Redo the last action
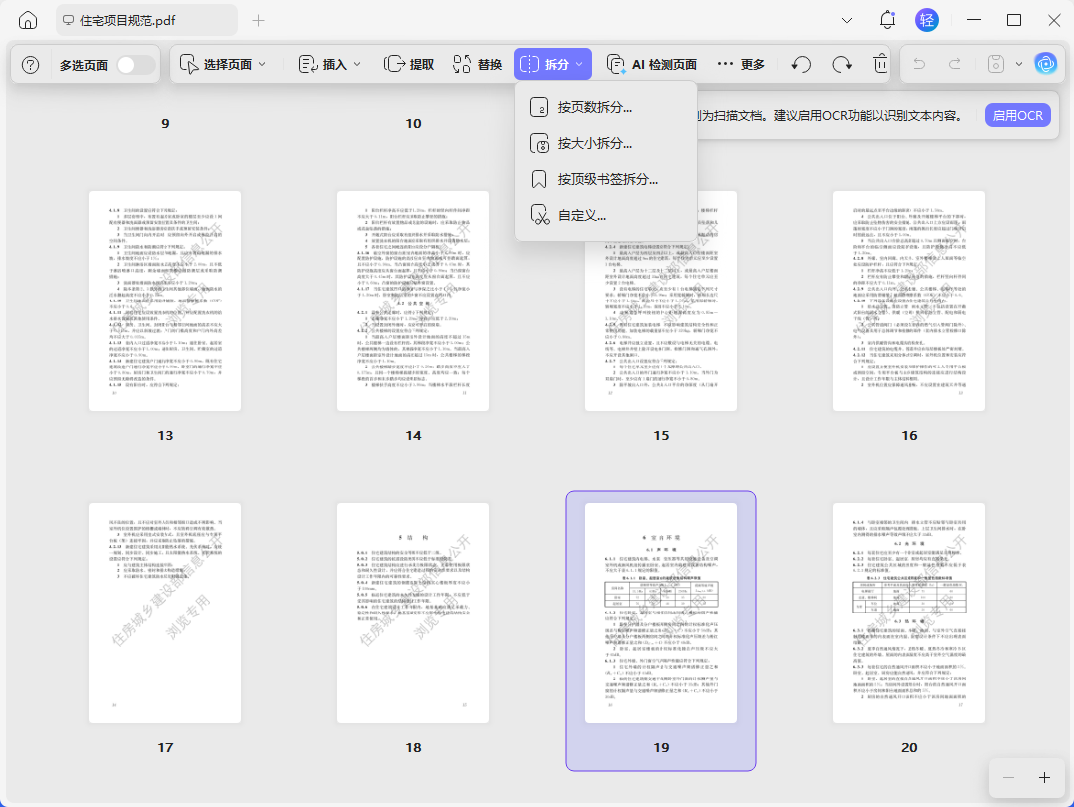Viewport: 1074px width, 807px height. (954, 64)
